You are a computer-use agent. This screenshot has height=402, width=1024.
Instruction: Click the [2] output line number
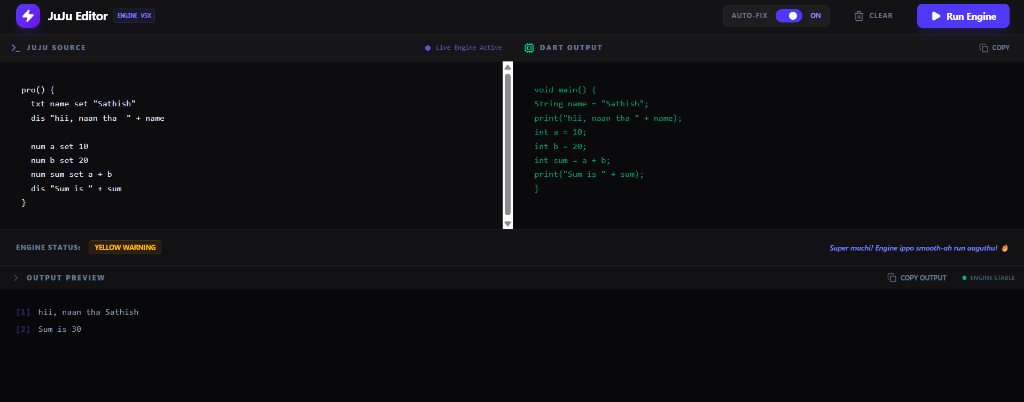[x=23, y=330]
